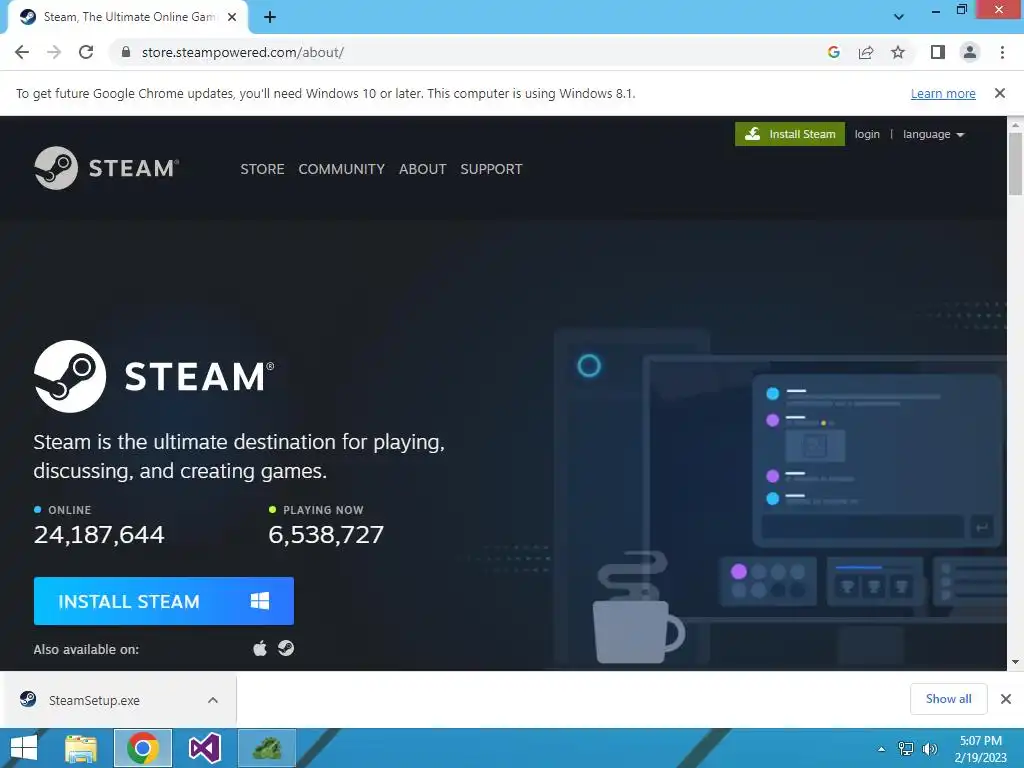The width and height of the screenshot is (1024, 768).
Task: Expand the language dropdown
Action: point(933,134)
